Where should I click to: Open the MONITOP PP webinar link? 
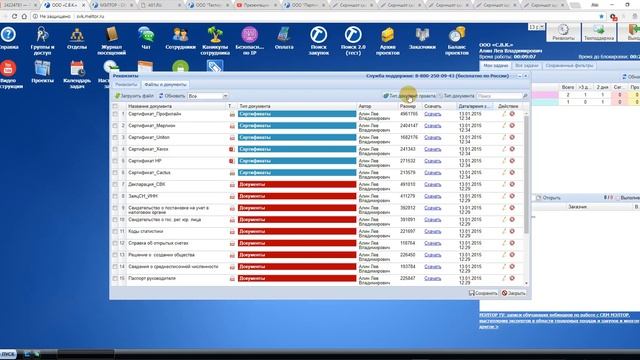(559, 321)
